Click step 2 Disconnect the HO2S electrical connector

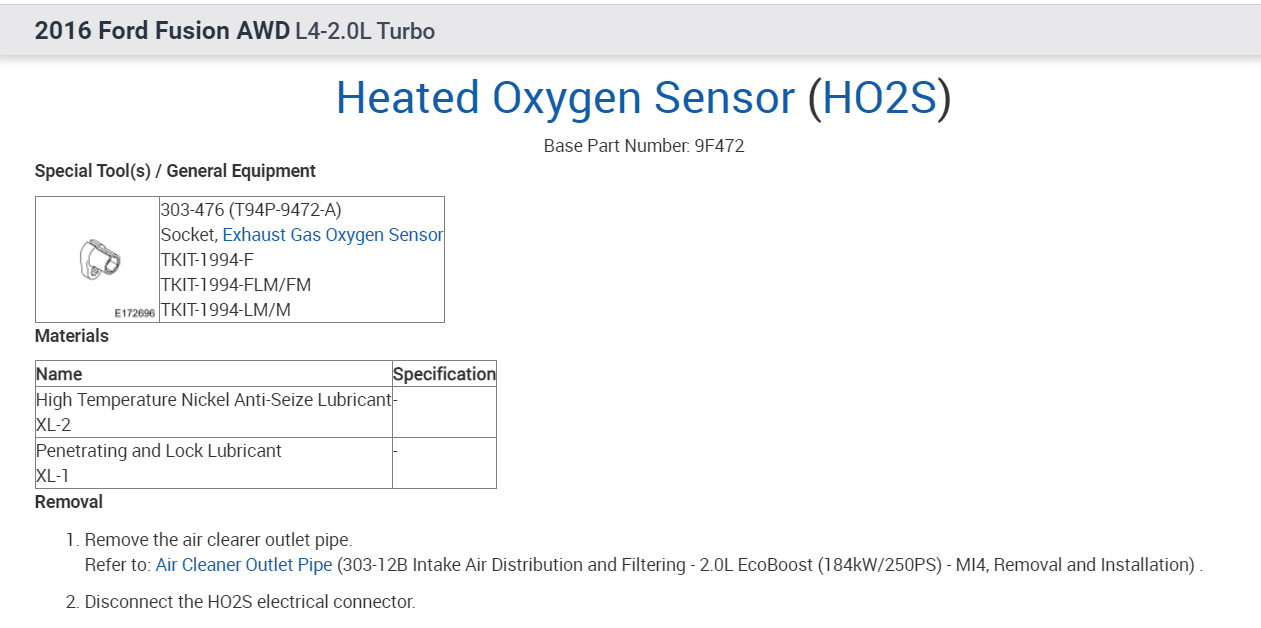[x=250, y=602]
